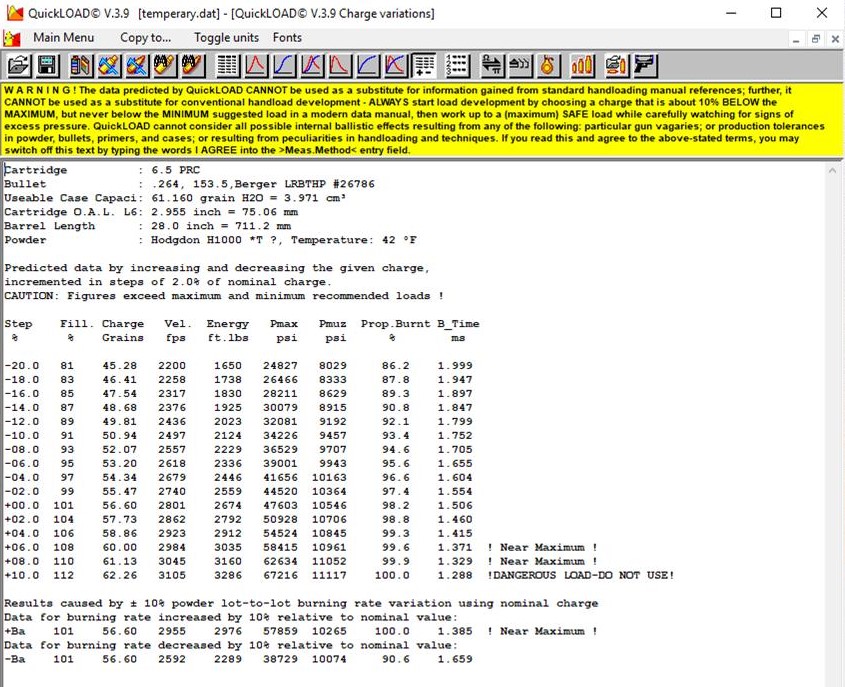
Task: Click Pmuz 11117 in the +10.0 row
Action: [x=329, y=576]
